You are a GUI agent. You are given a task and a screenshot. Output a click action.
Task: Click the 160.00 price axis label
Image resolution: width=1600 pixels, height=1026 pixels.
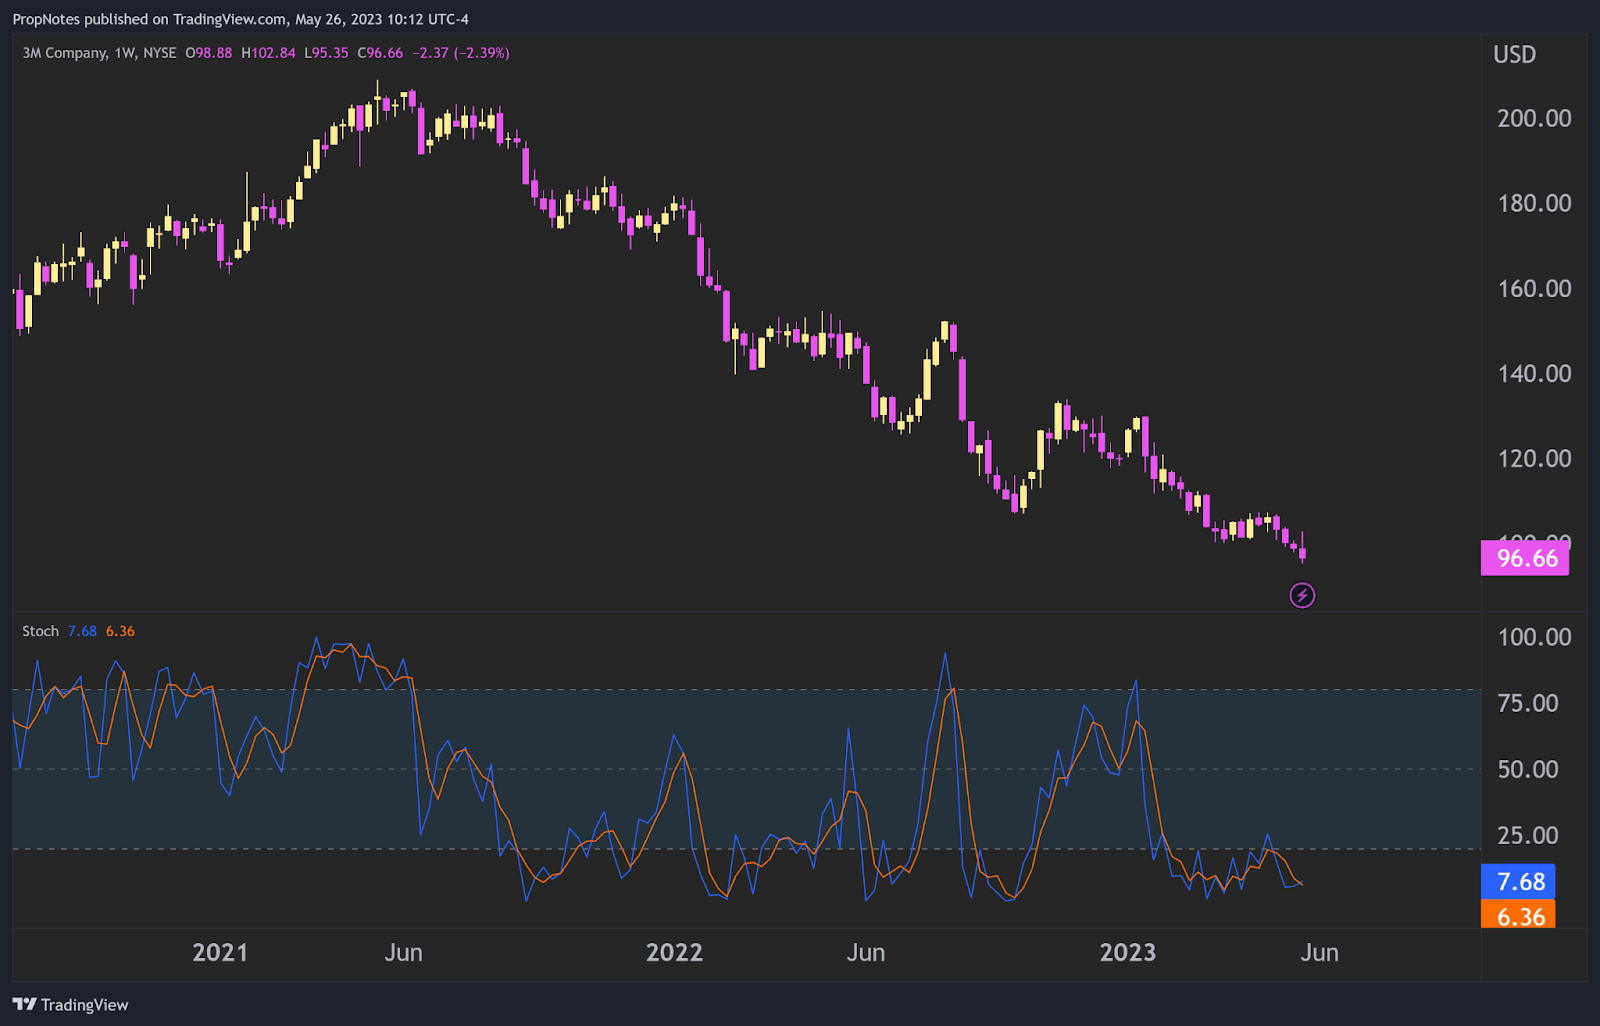[x=1534, y=288]
